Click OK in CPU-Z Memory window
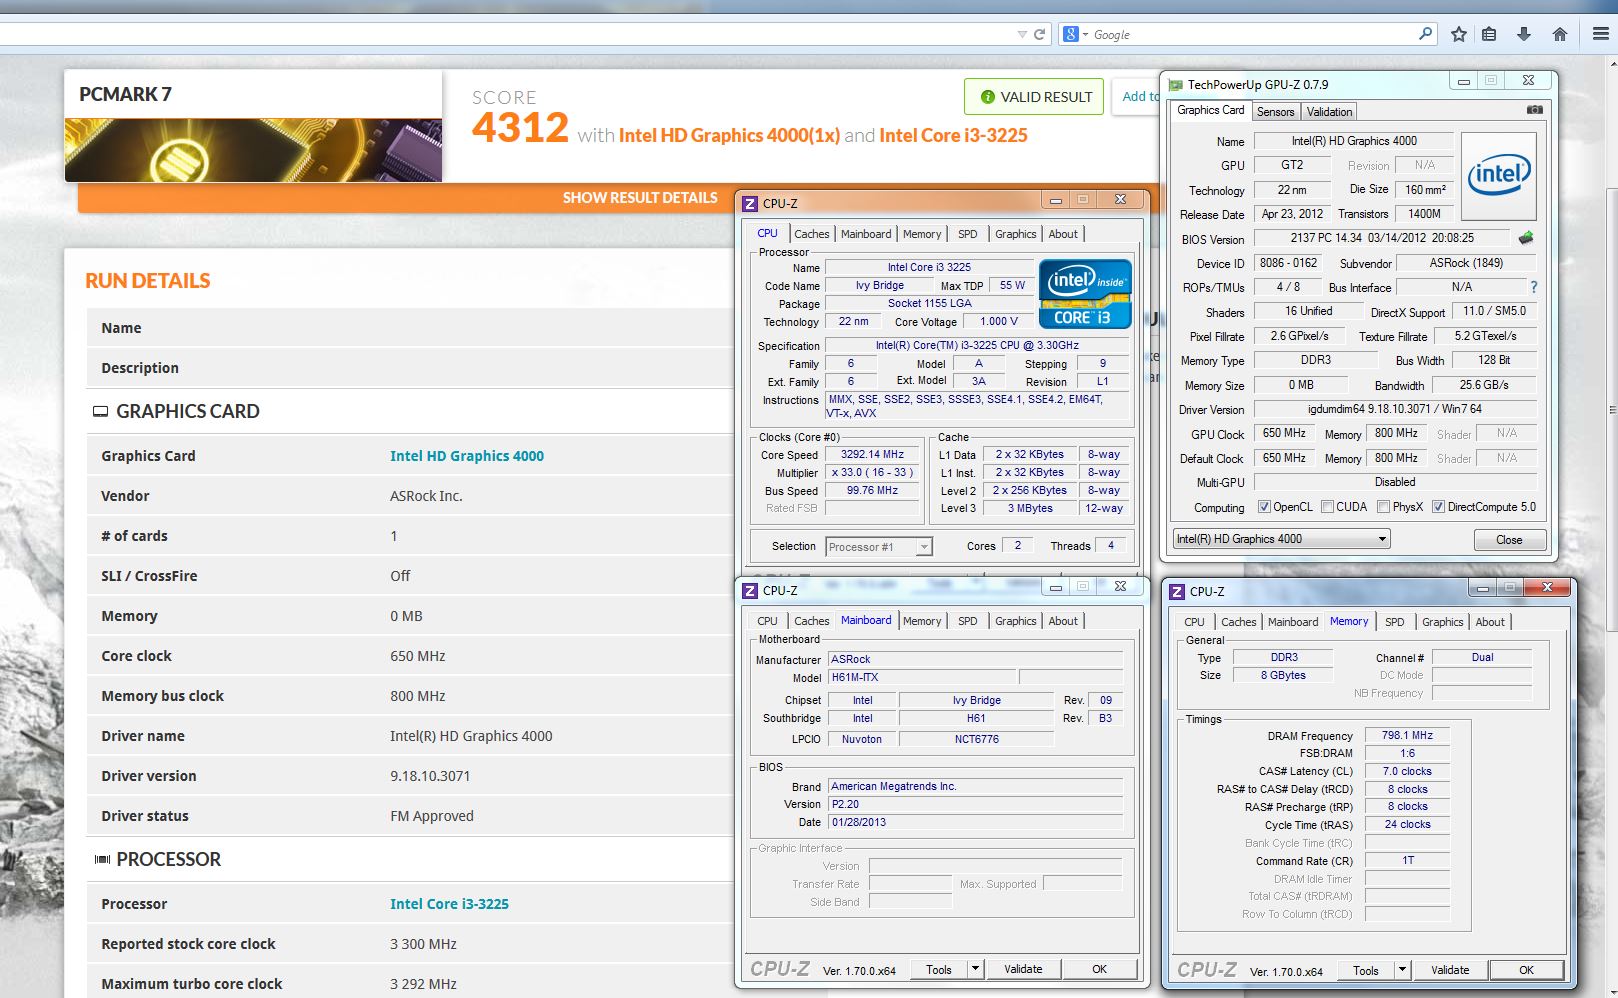This screenshot has width=1618, height=998. 1526,970
